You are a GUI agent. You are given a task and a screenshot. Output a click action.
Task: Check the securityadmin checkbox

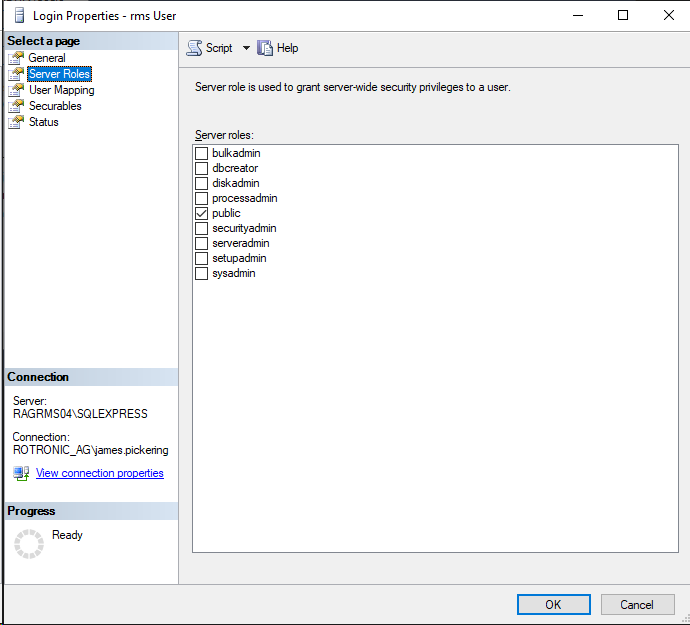[x=202, y=228]
